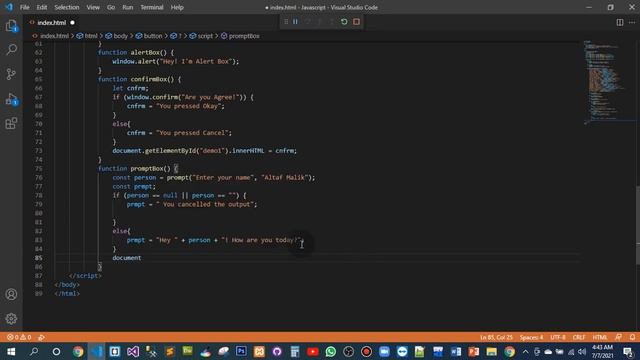Click the feedback icon in the status bar
640x360 pixels.
click(618, 337)
